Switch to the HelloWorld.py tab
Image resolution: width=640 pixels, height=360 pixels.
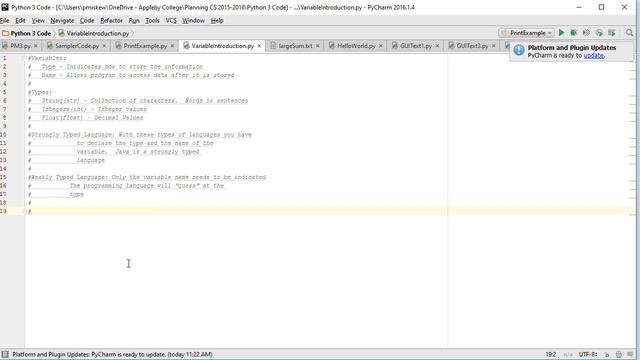[356, 46]
